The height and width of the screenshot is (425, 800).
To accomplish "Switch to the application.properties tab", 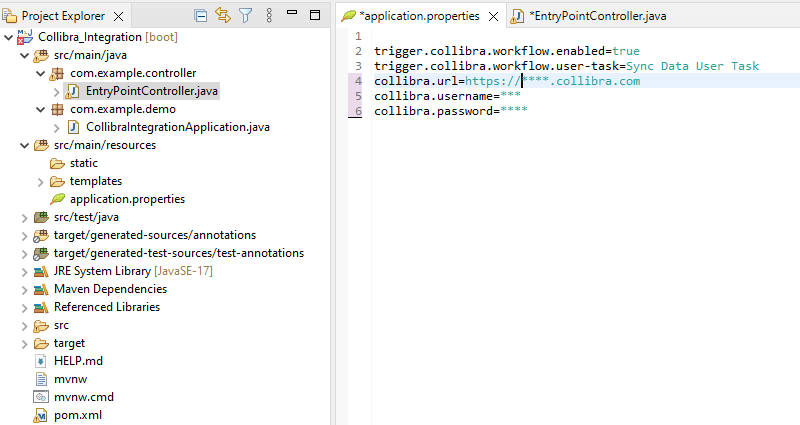I will click(x=419, y=16).
